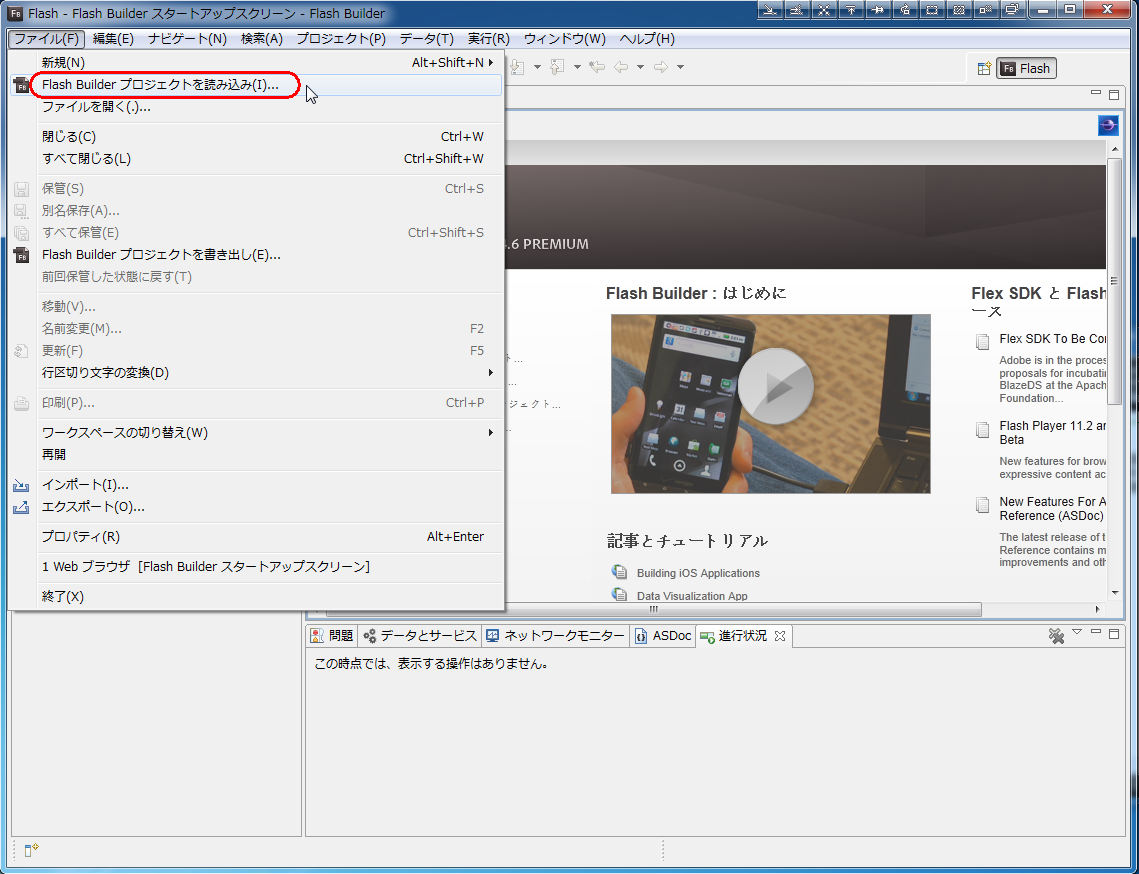The height and width of the screenshot is (874, 1139).
Task: Open the 検索(A) menu
Action: tap(262, 39)
